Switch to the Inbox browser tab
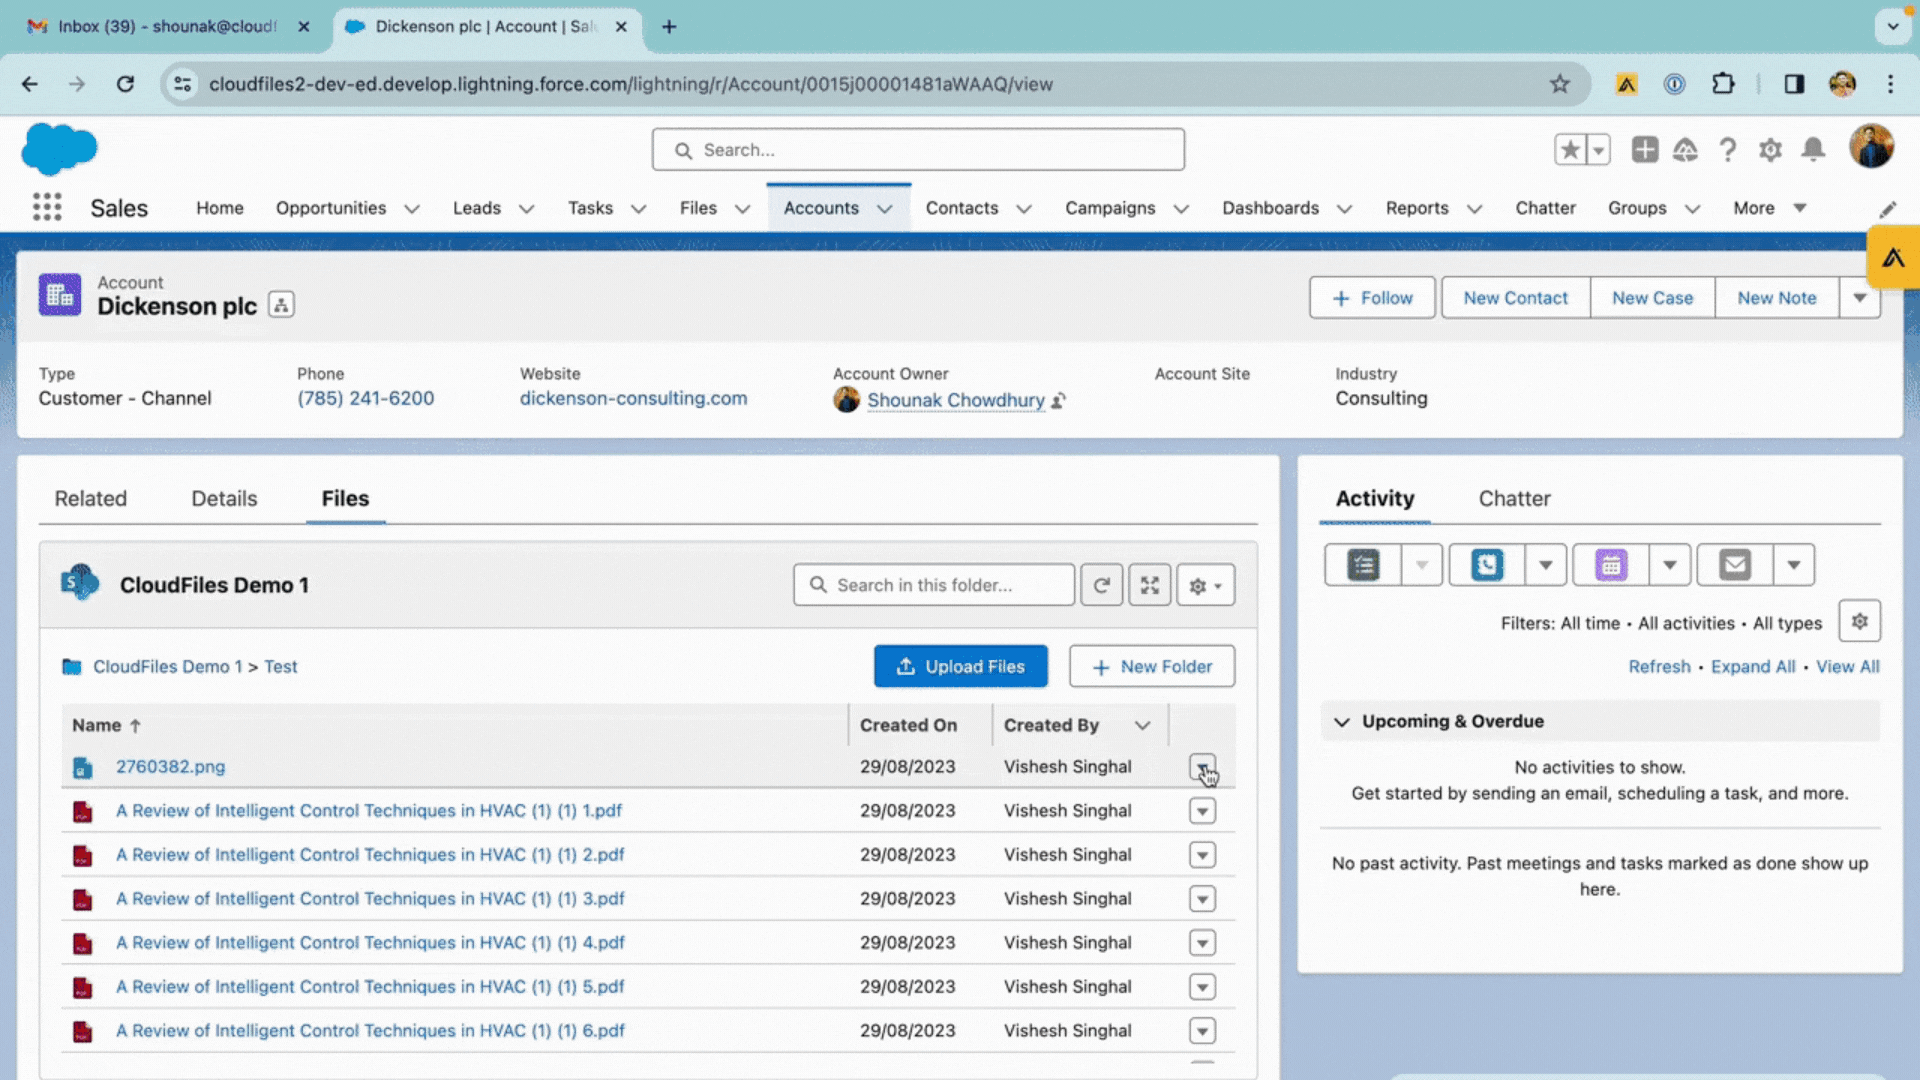The image size is (1920, 1080). pos(165,26)
